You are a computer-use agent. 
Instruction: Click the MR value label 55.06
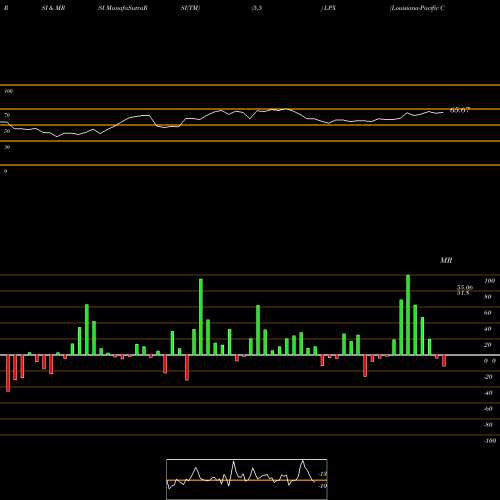pos(465,287)
